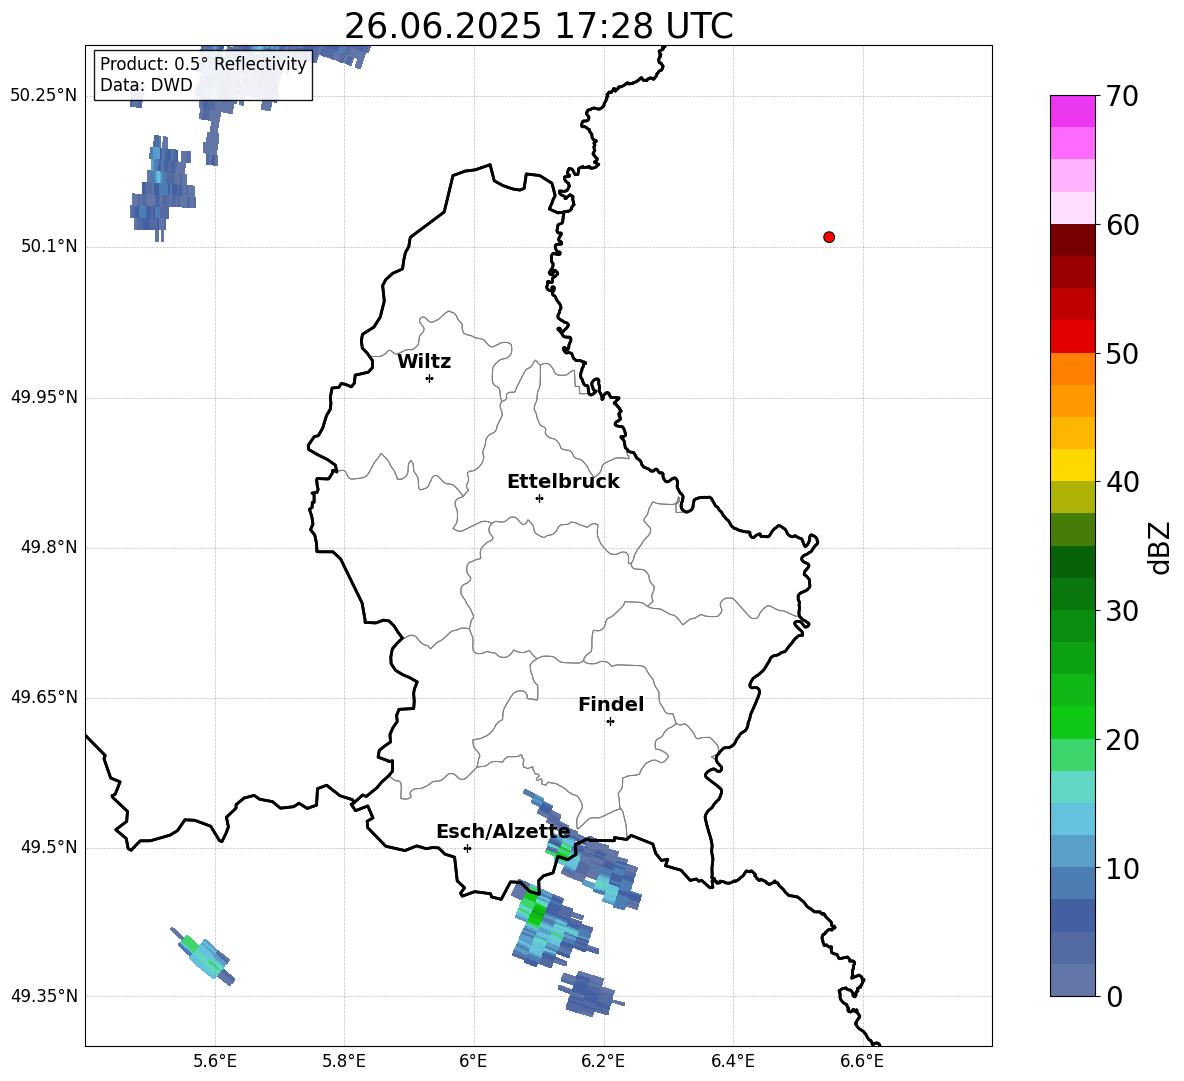1184x1081 pixels.
Task: Click the 70 tick on colorbar
Action: pyautogui.click(x=1122, y=96)
